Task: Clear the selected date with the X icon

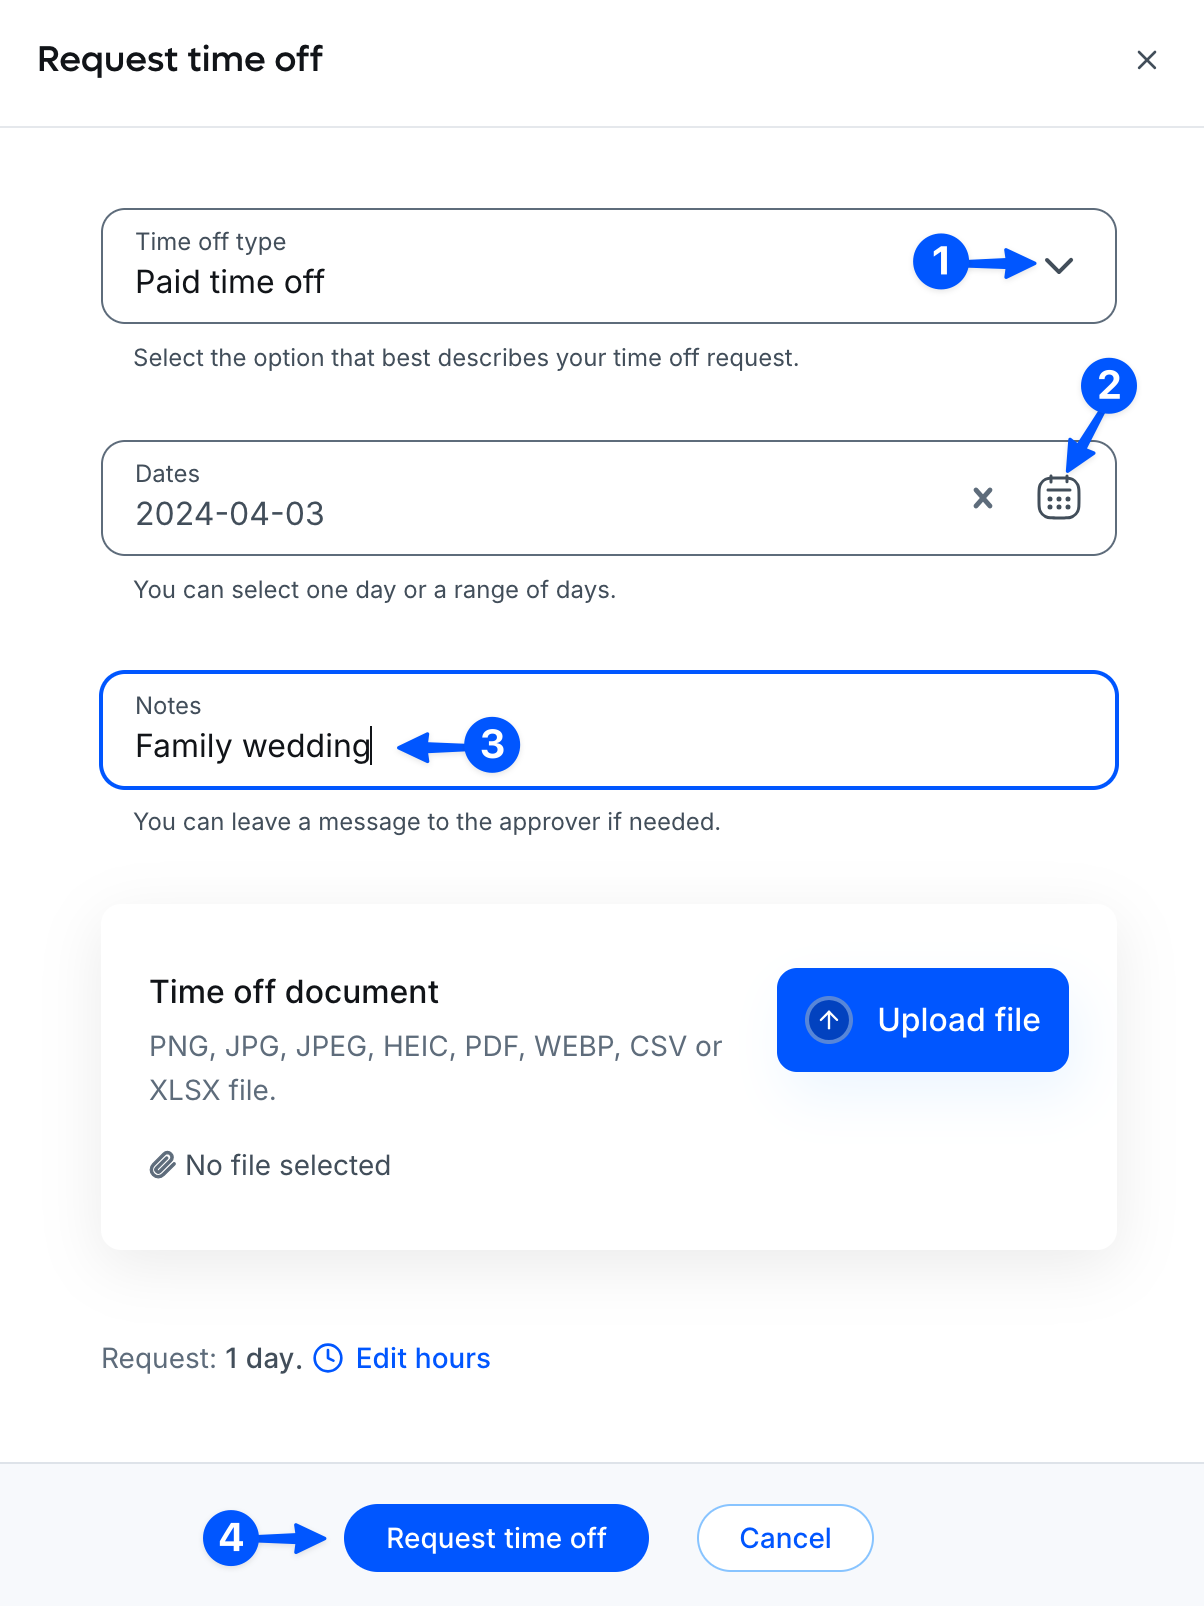Action: coord(983,497)
